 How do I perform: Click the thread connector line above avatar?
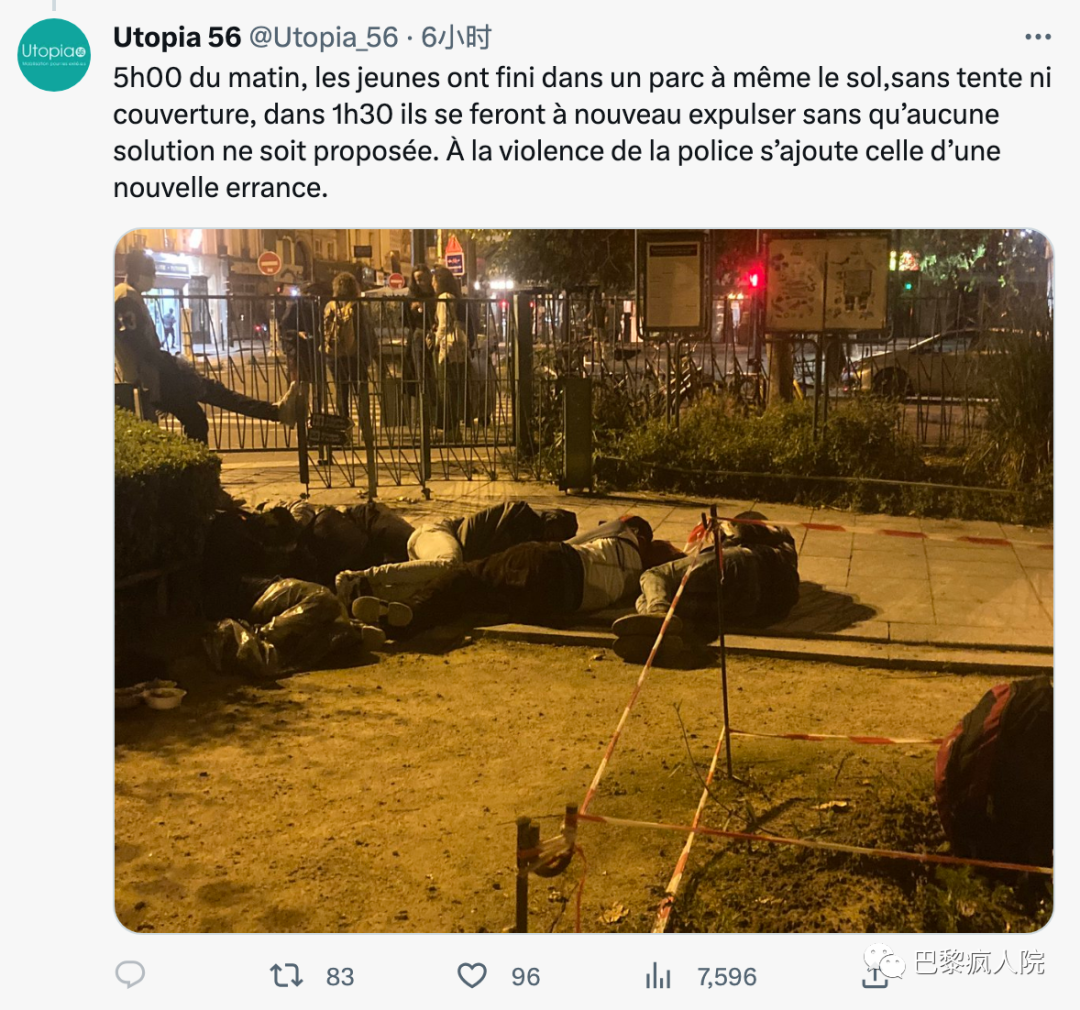pyautogui.click(x=54, y=6)
